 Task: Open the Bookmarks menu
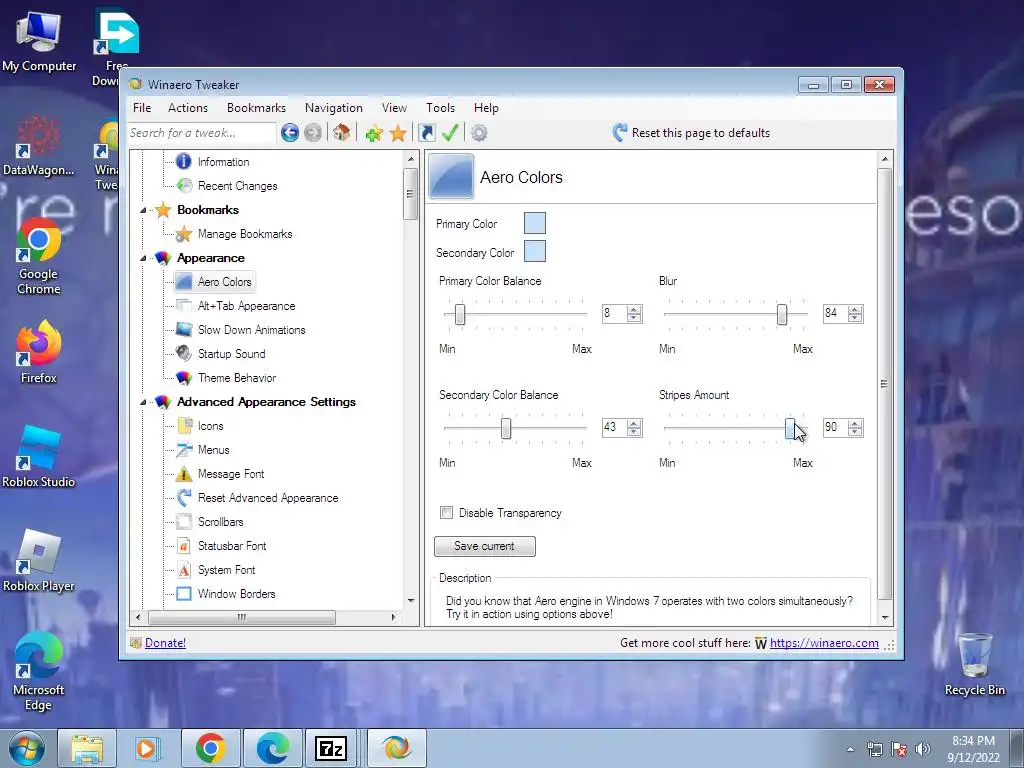point(256,108)
